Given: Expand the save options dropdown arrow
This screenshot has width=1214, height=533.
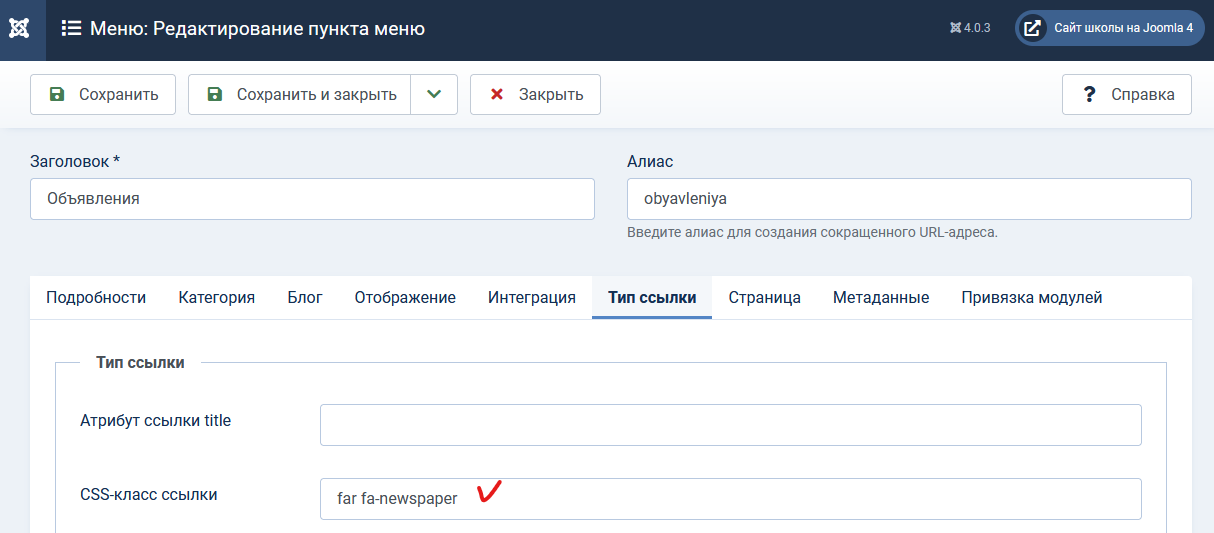Looking at the screenshot, I should coord(433,95).
